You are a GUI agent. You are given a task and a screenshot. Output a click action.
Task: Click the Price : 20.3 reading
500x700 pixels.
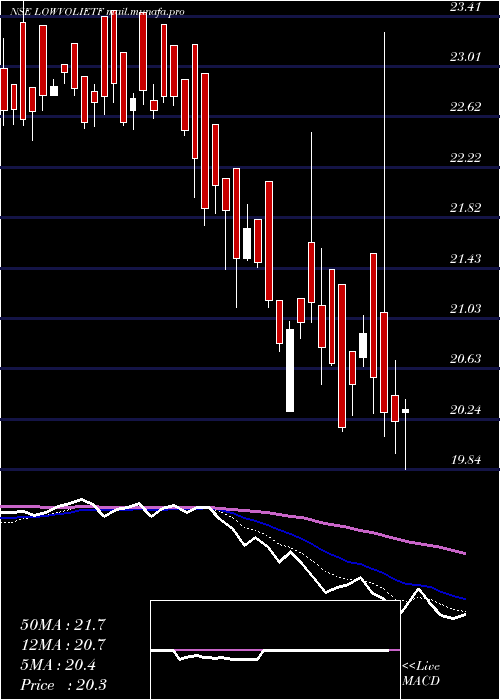(x=63, y=685)
